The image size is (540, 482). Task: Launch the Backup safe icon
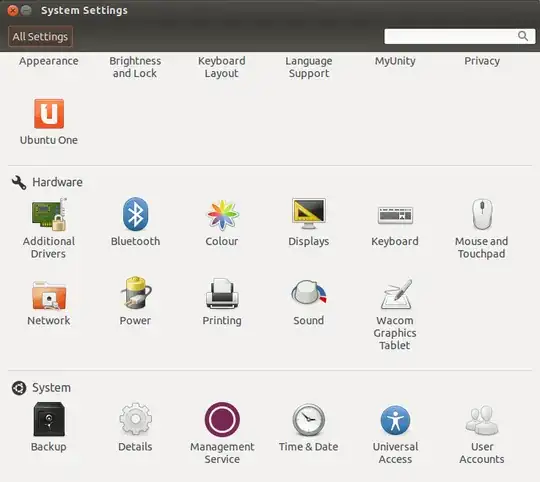tap(49, 419)
